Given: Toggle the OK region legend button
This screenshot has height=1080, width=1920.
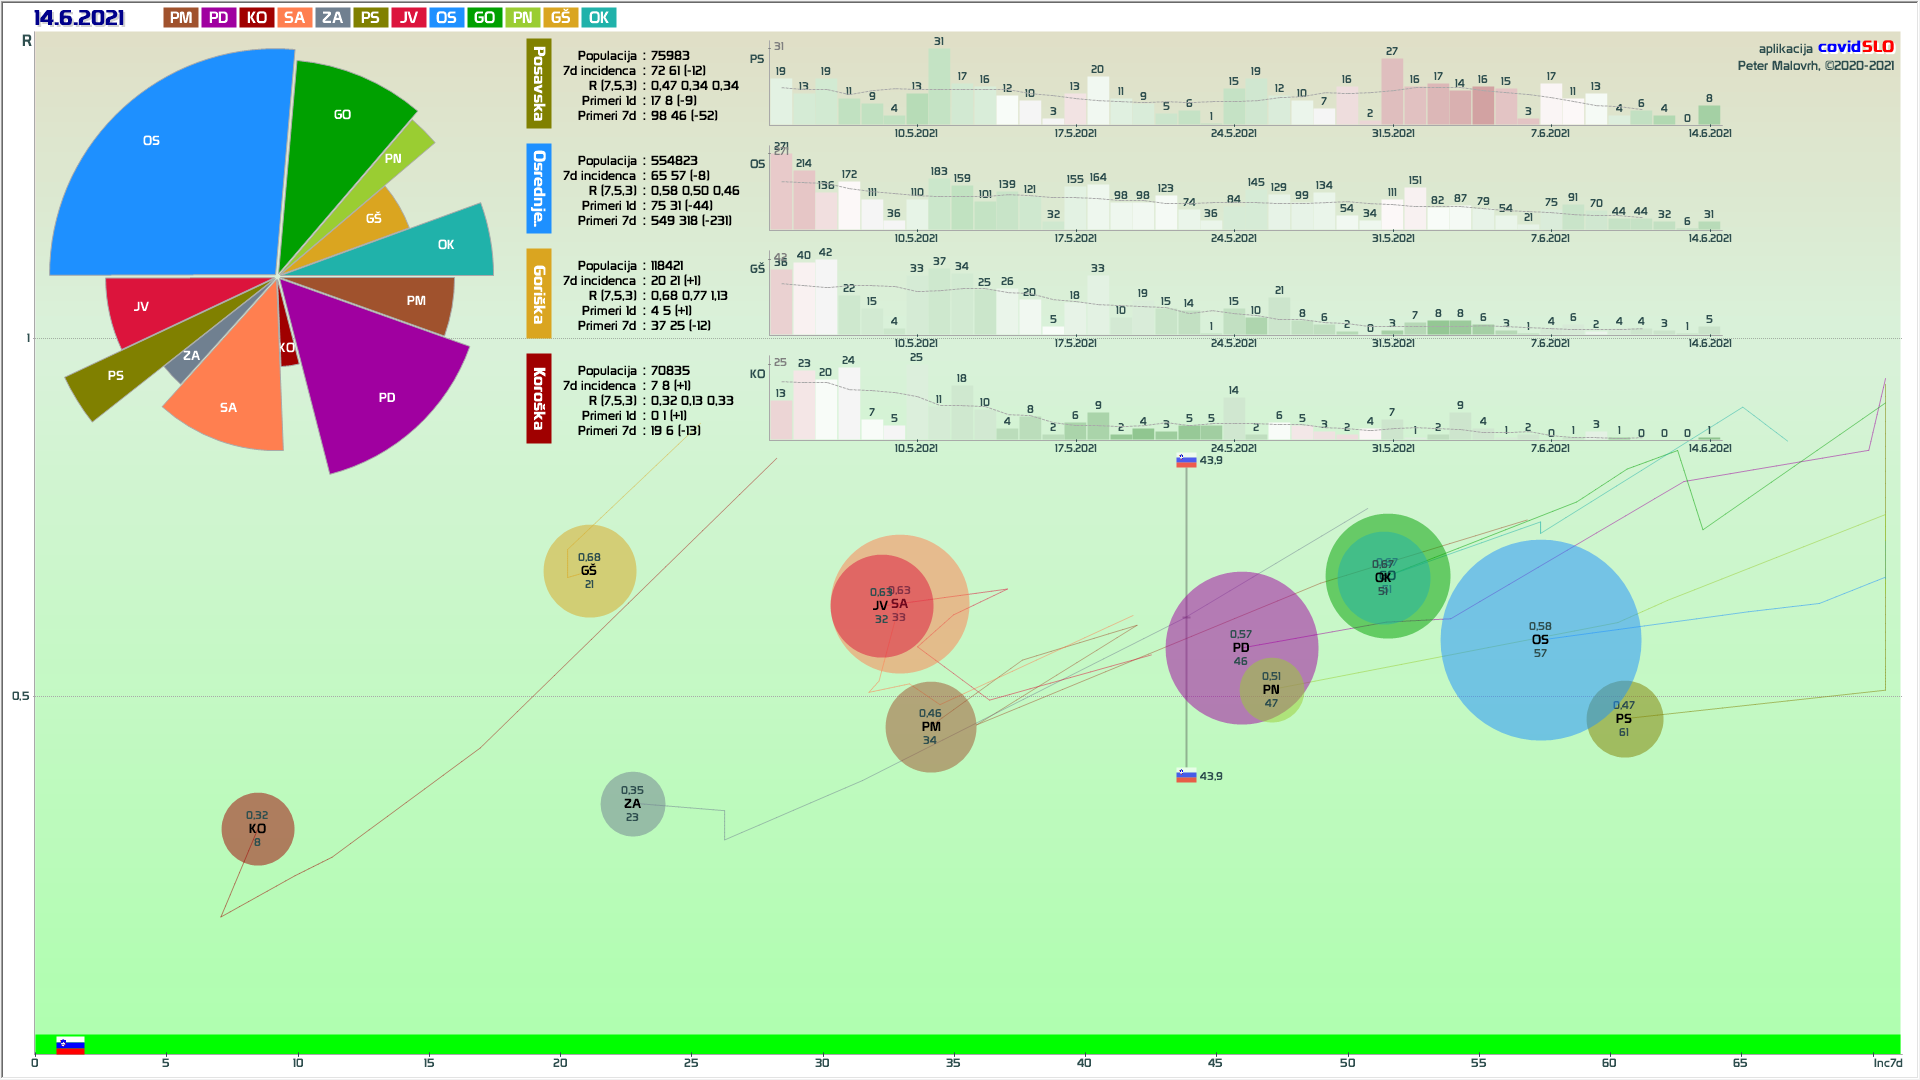Looking at the screenshot, I should (598, 18).
